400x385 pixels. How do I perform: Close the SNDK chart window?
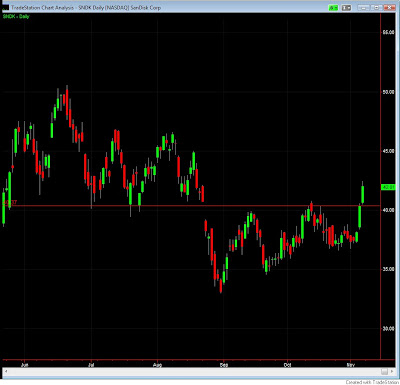click(389, 7)
